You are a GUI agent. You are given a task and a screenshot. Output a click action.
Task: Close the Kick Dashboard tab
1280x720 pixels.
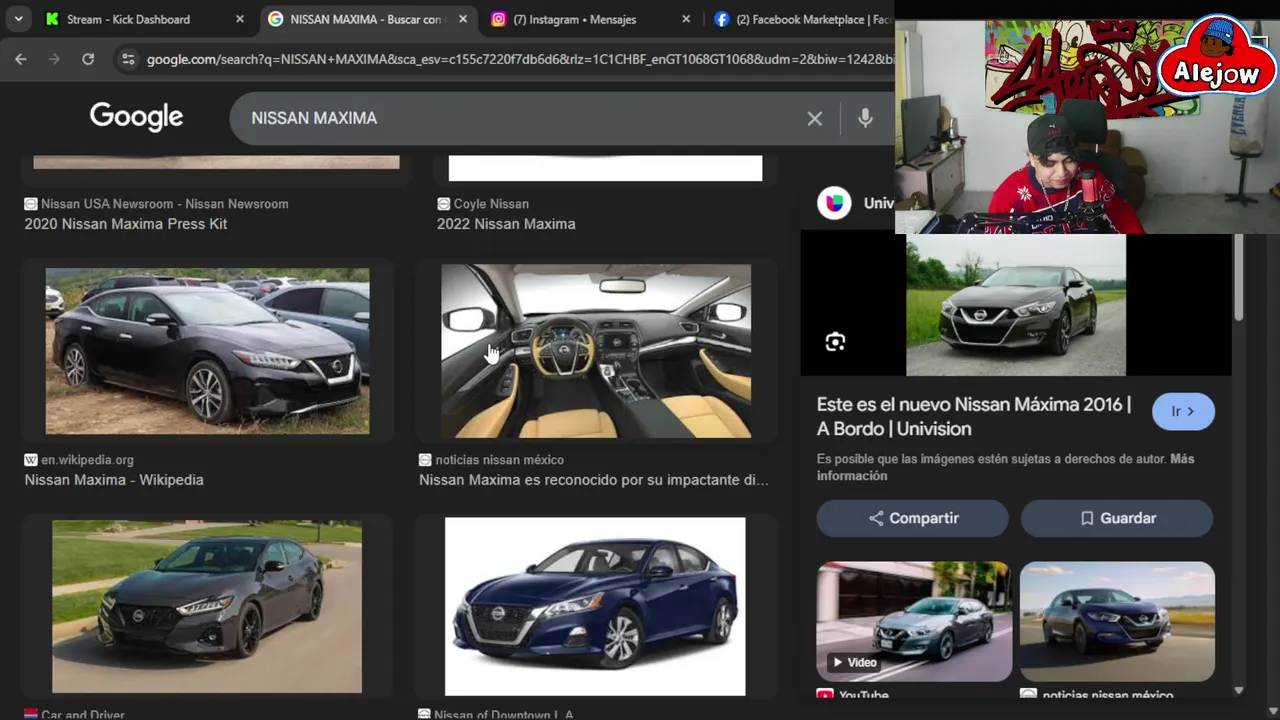pyautogui.click(x=239, y=19)
